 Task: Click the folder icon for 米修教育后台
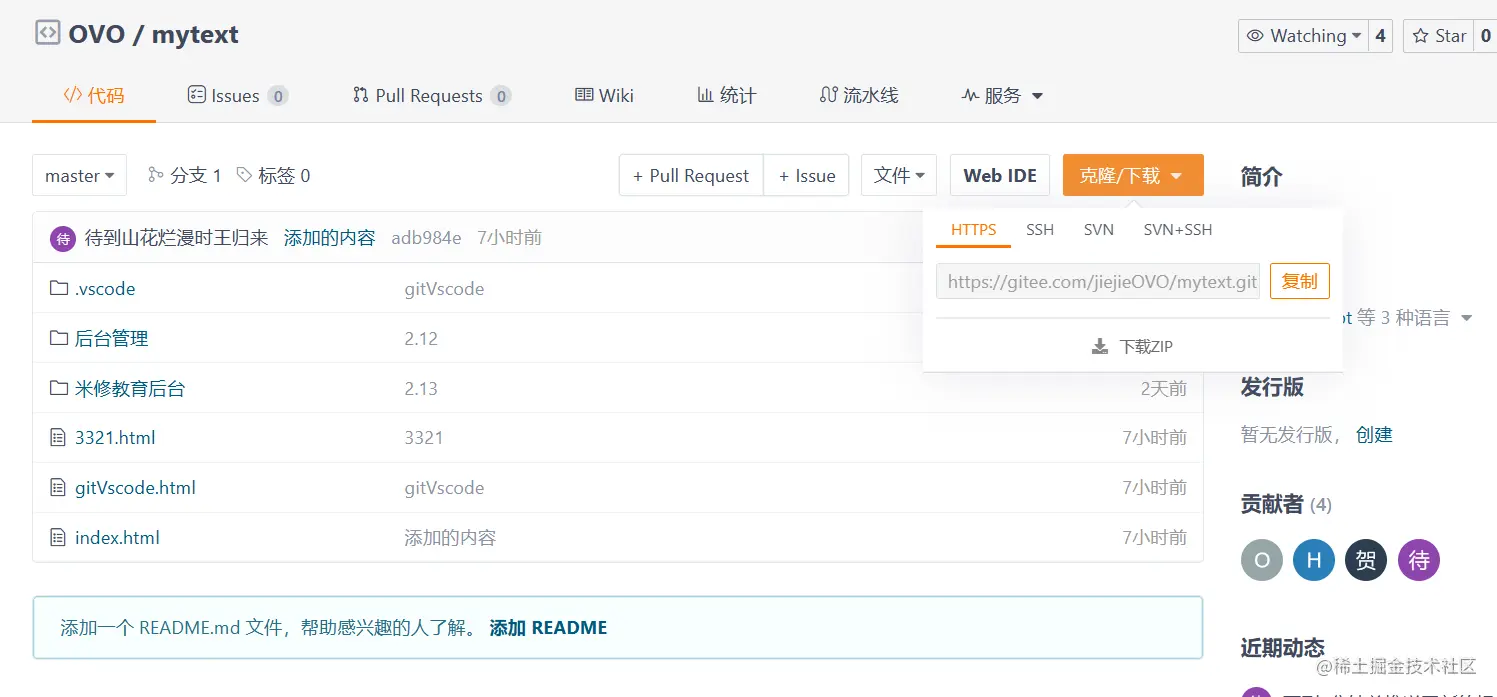pyautogui.click(x=58, y=389)
